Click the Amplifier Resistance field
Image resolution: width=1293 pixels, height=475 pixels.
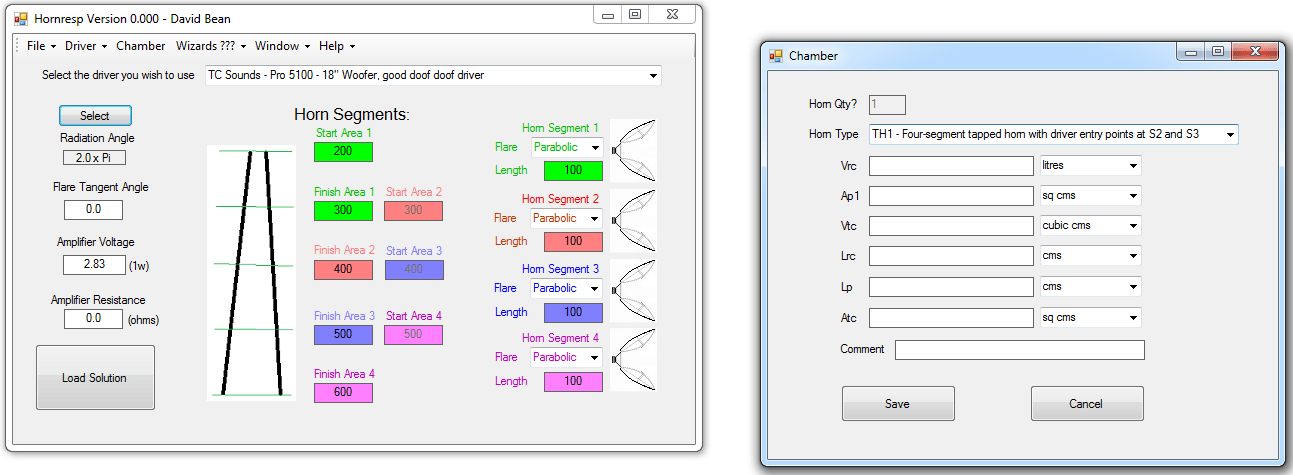[93, 318]
